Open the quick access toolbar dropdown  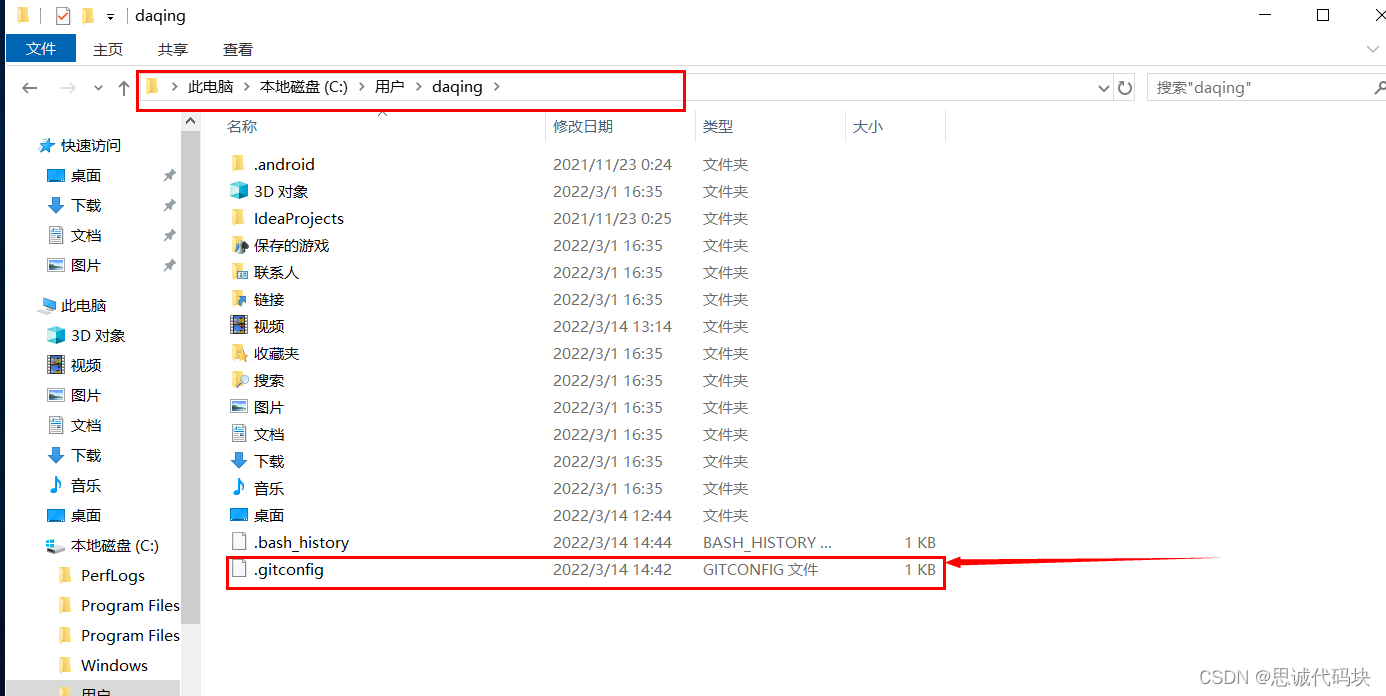pyautogui.click(x=110, y=17)
